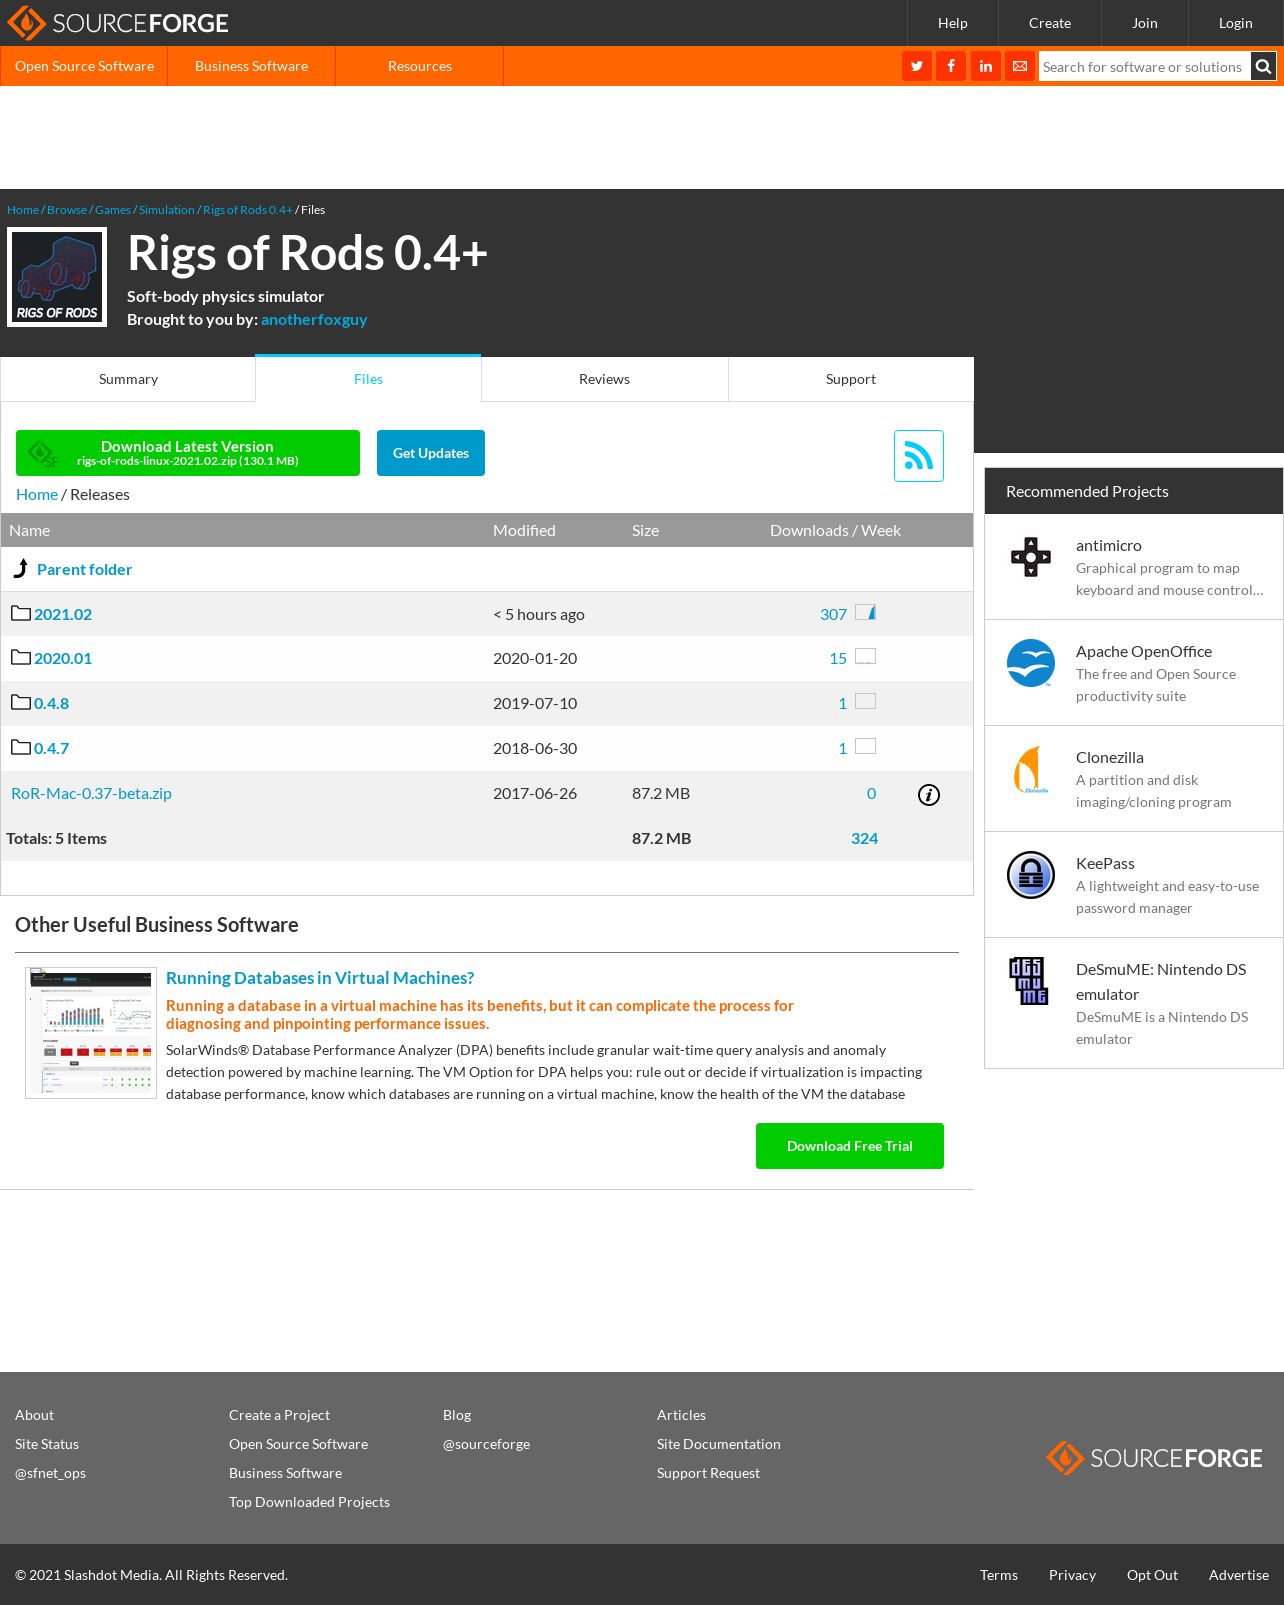Open the Resources menu
The width and height of the screenshot is (1284, 1605).
click(420, 66)
